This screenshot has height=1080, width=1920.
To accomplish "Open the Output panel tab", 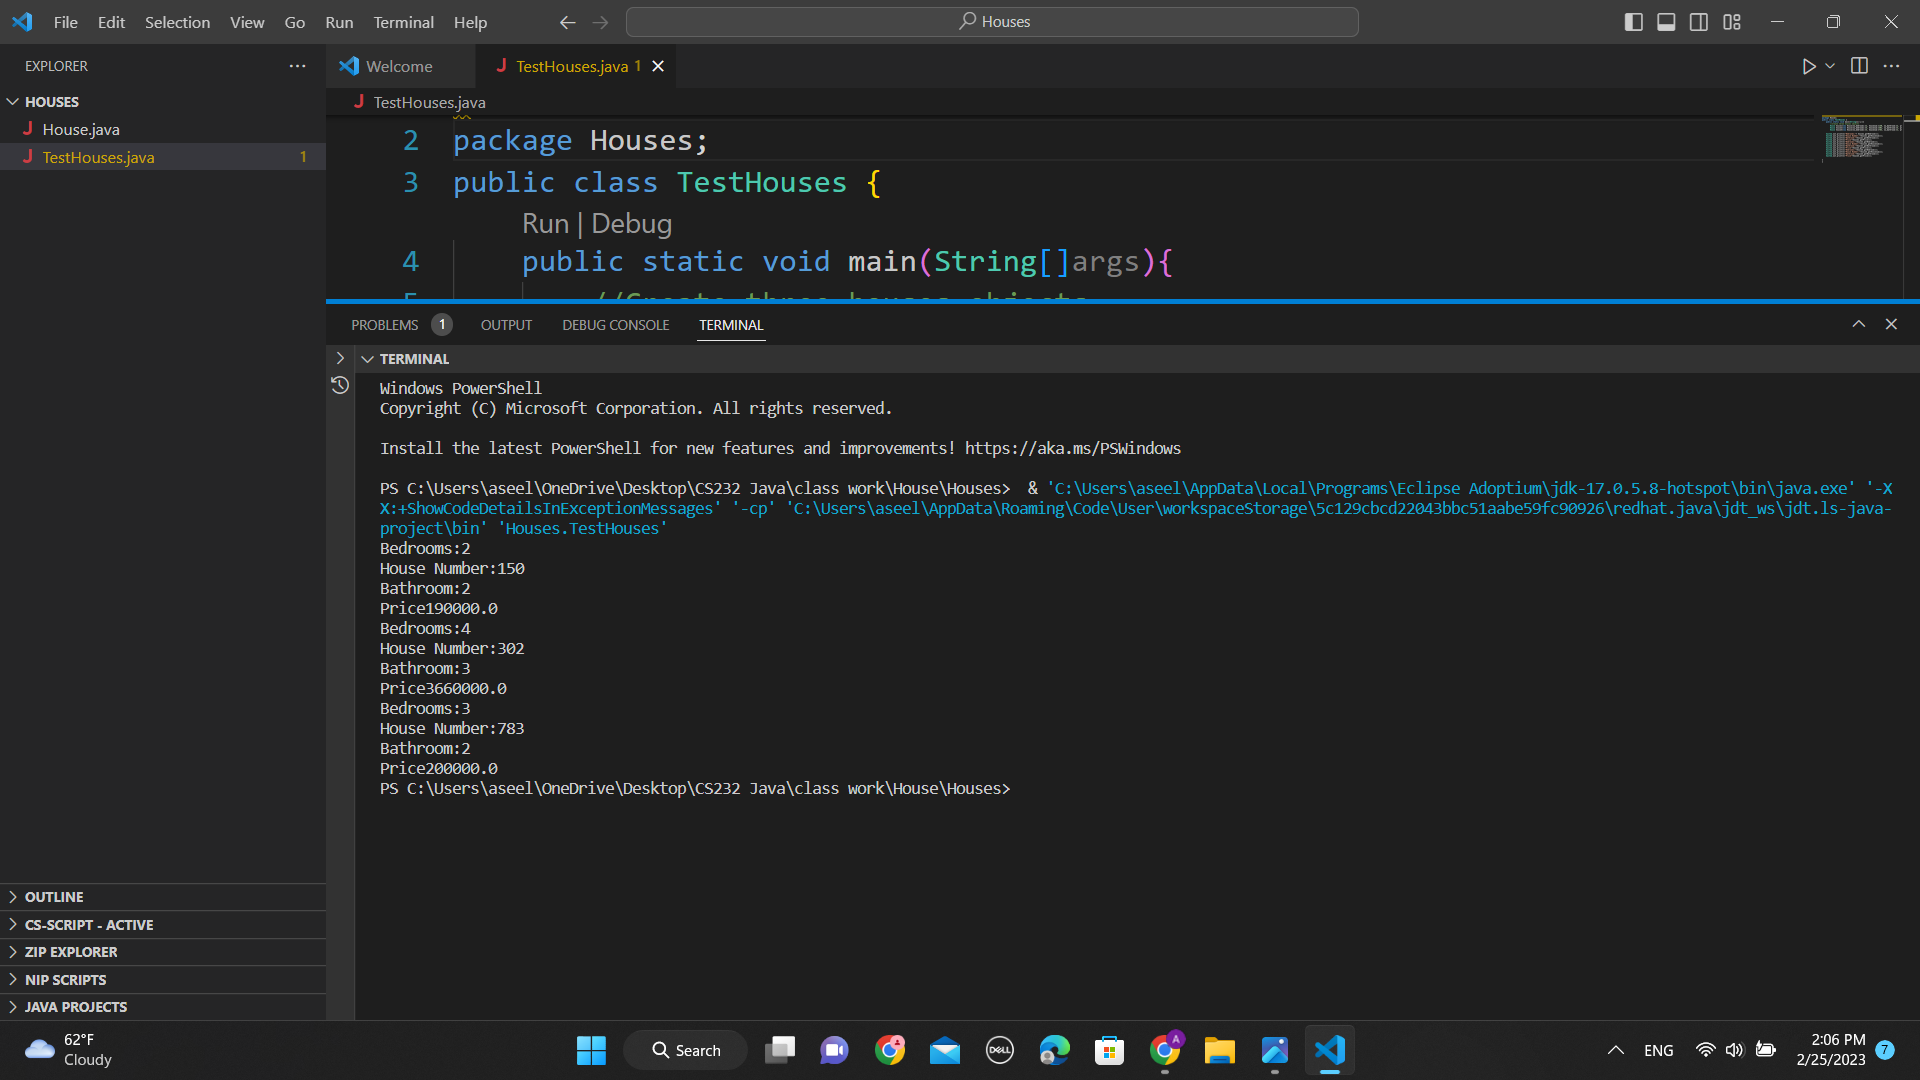I will [x=506, y=325].
